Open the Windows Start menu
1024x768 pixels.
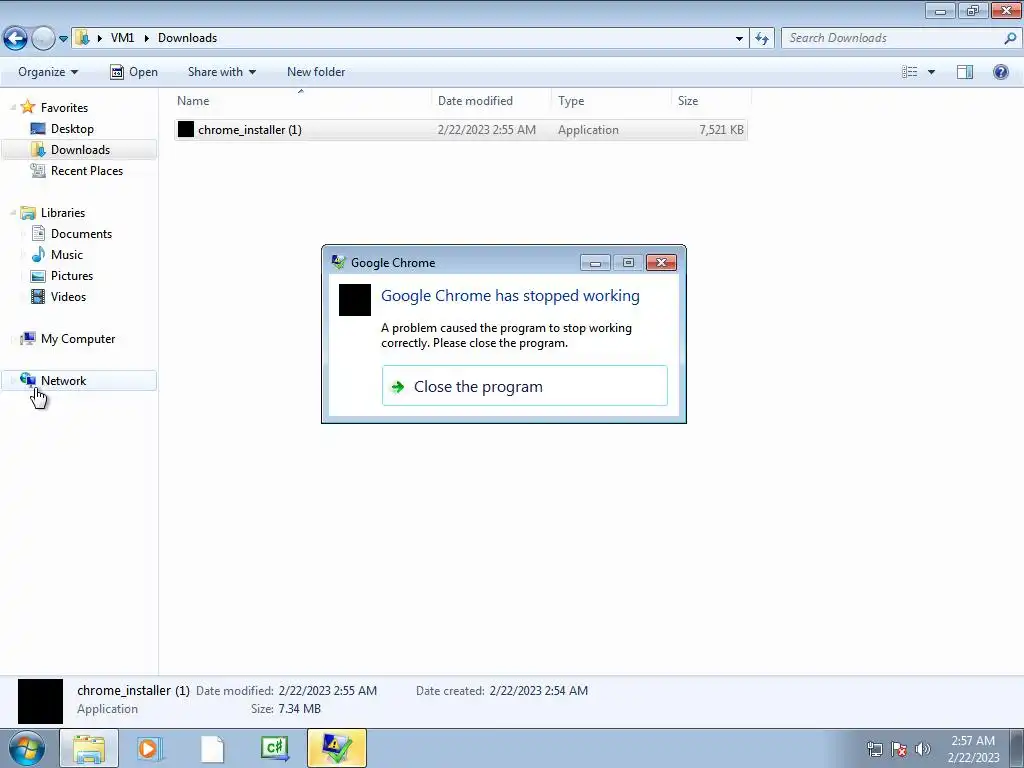[27, 748]
